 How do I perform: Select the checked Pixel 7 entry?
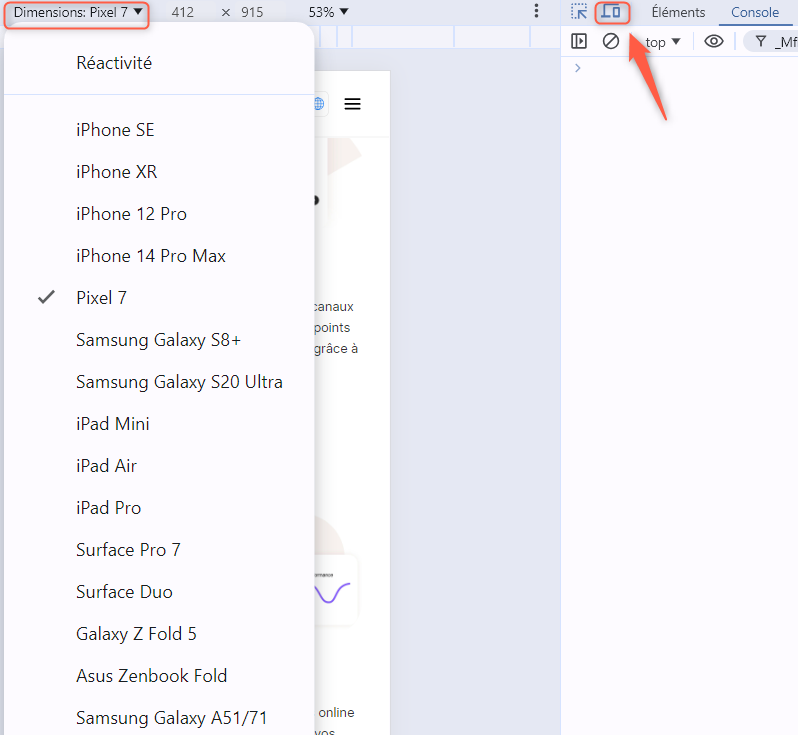point(159,298)
